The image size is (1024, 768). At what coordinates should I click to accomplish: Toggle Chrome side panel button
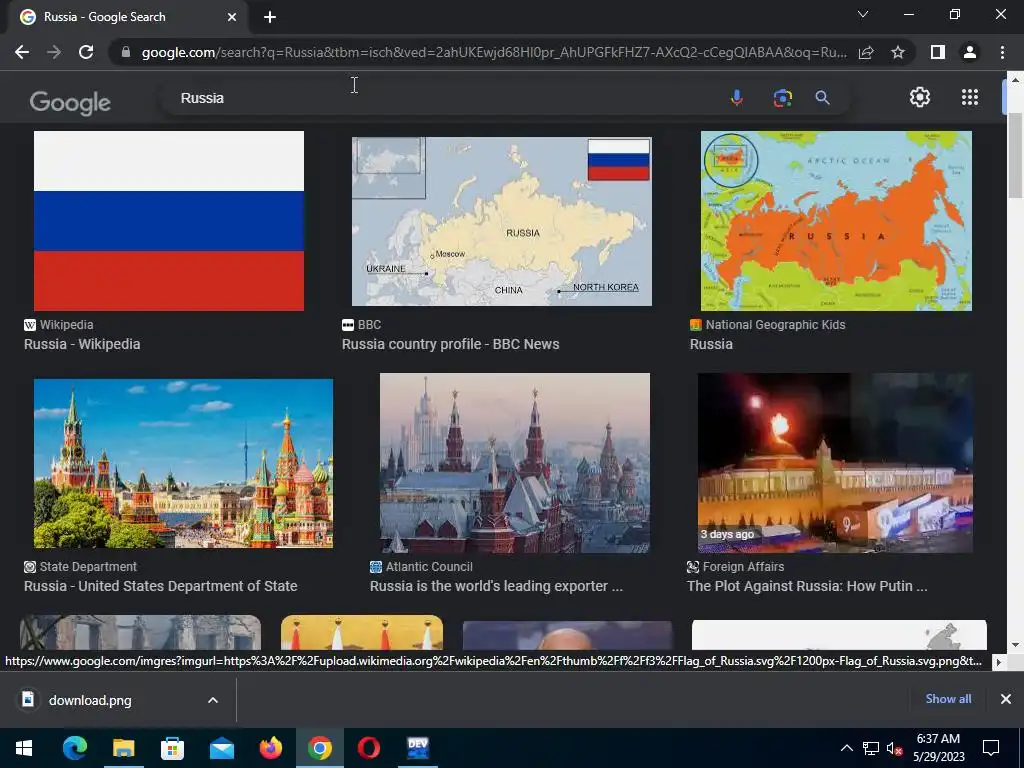(938, 52)
